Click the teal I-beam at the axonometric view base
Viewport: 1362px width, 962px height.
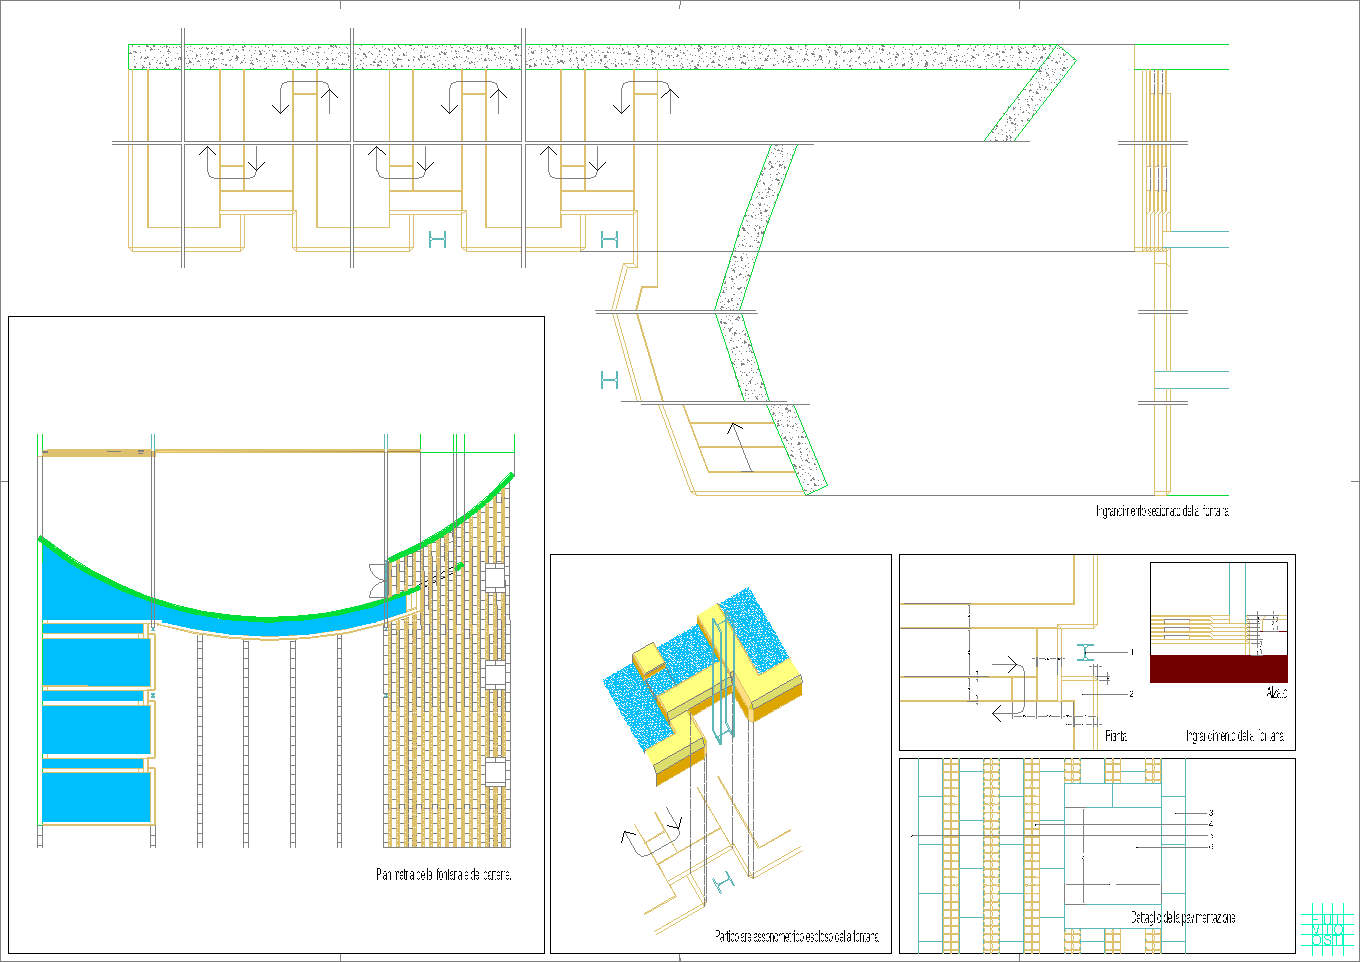tap(724, 881)
